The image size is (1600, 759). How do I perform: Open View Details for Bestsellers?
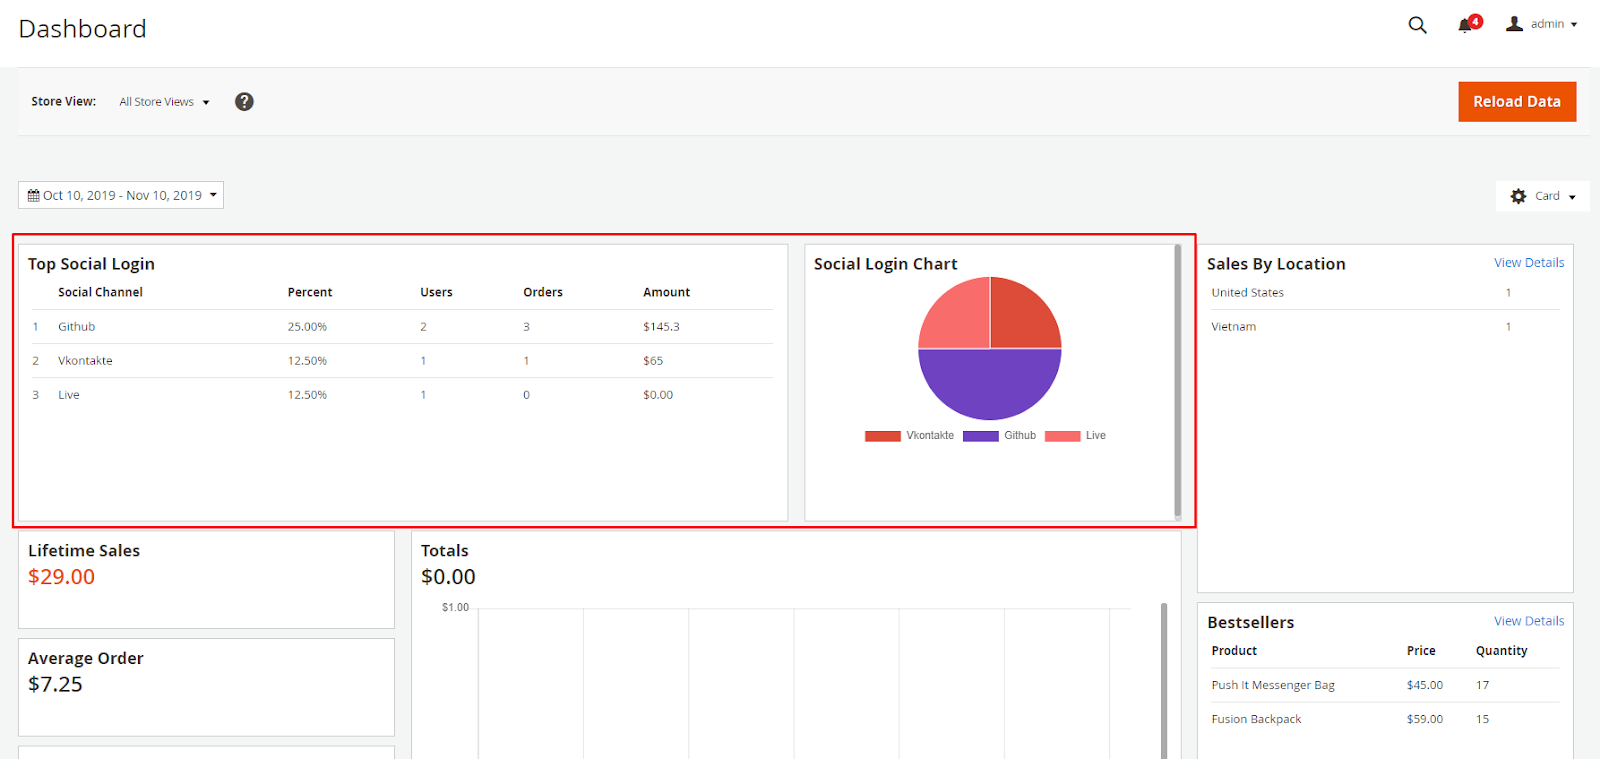coord(1528,621)
